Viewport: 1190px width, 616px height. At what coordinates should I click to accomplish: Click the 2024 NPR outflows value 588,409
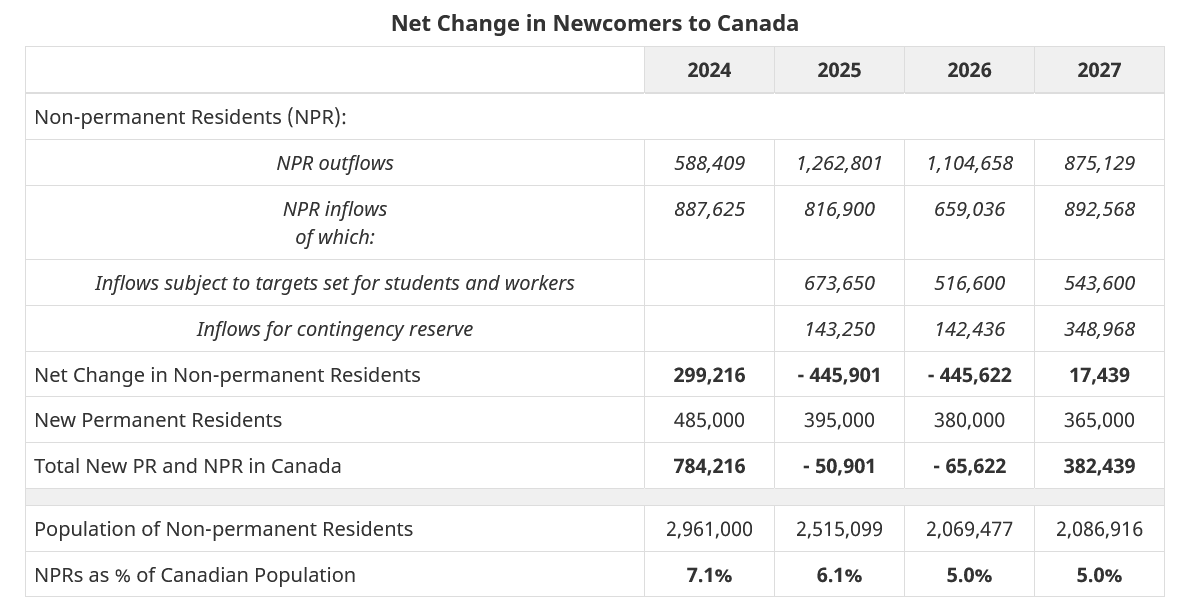[x=709, y=163]
